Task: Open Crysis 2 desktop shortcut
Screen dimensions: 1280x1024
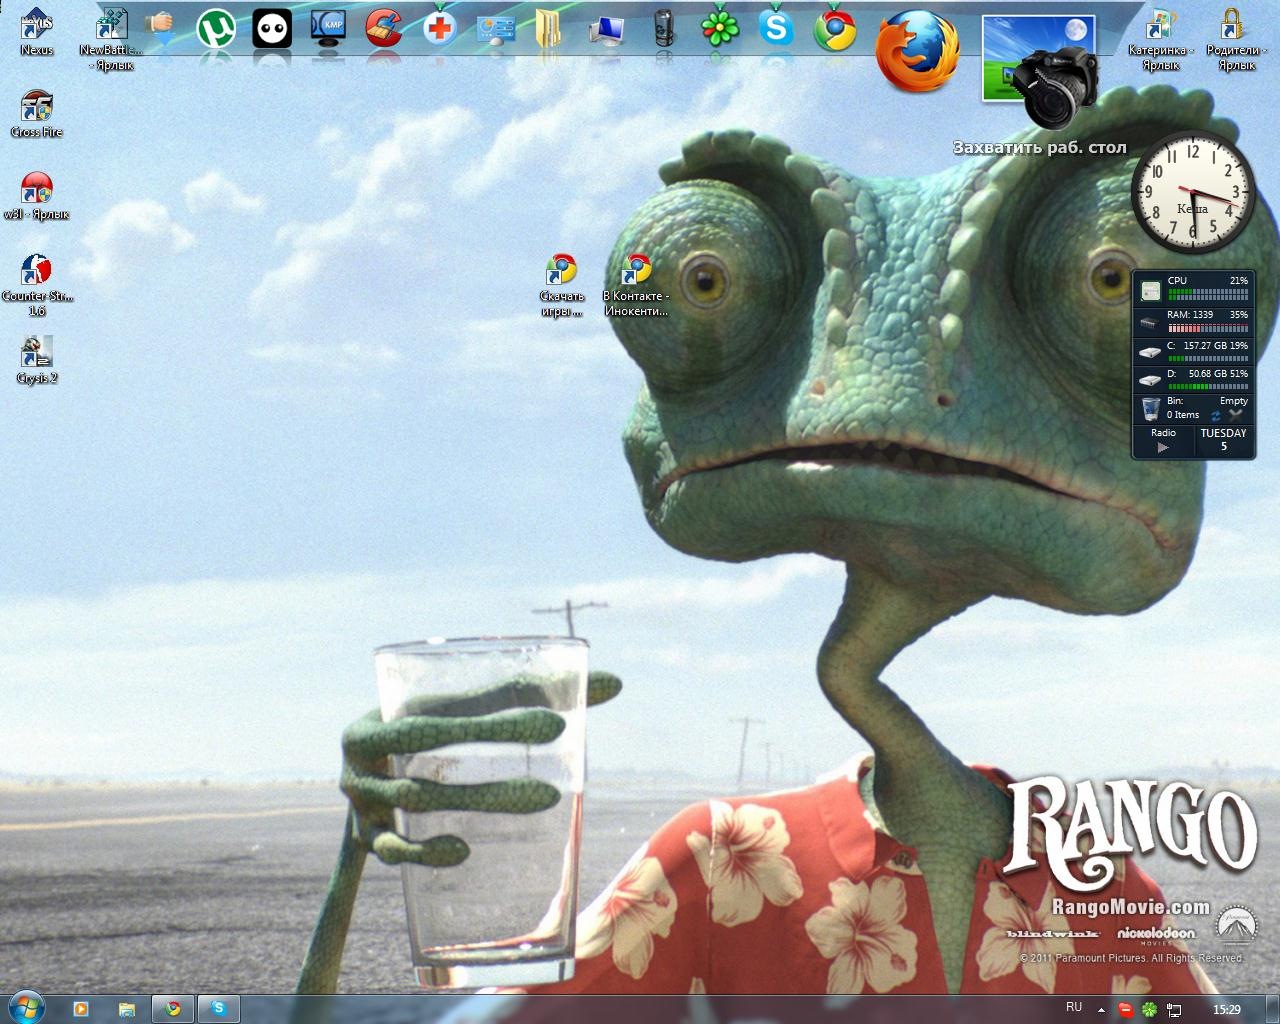Action: point(37,353)
